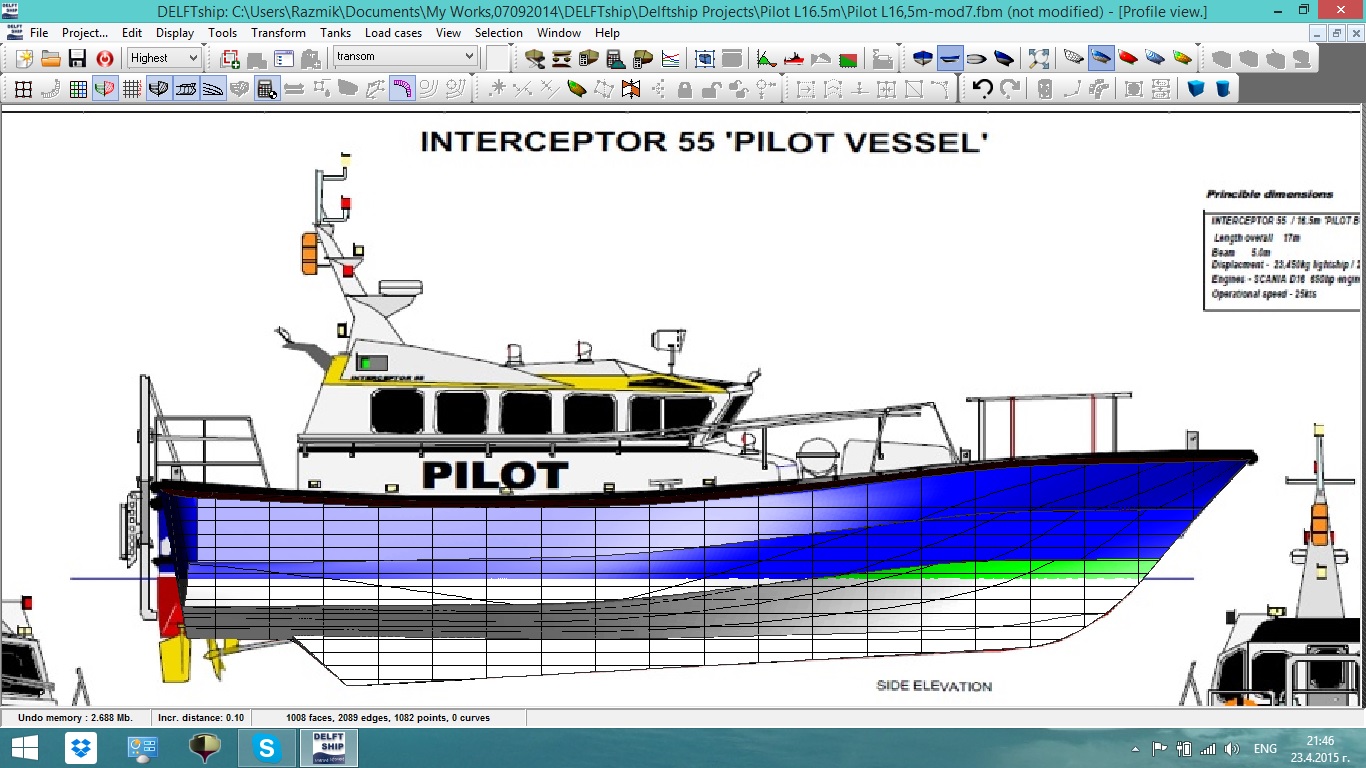Viewport: 1366px width, 768px height.
Task: Switch to the body plan view icon
Action: tap(922, 58)
